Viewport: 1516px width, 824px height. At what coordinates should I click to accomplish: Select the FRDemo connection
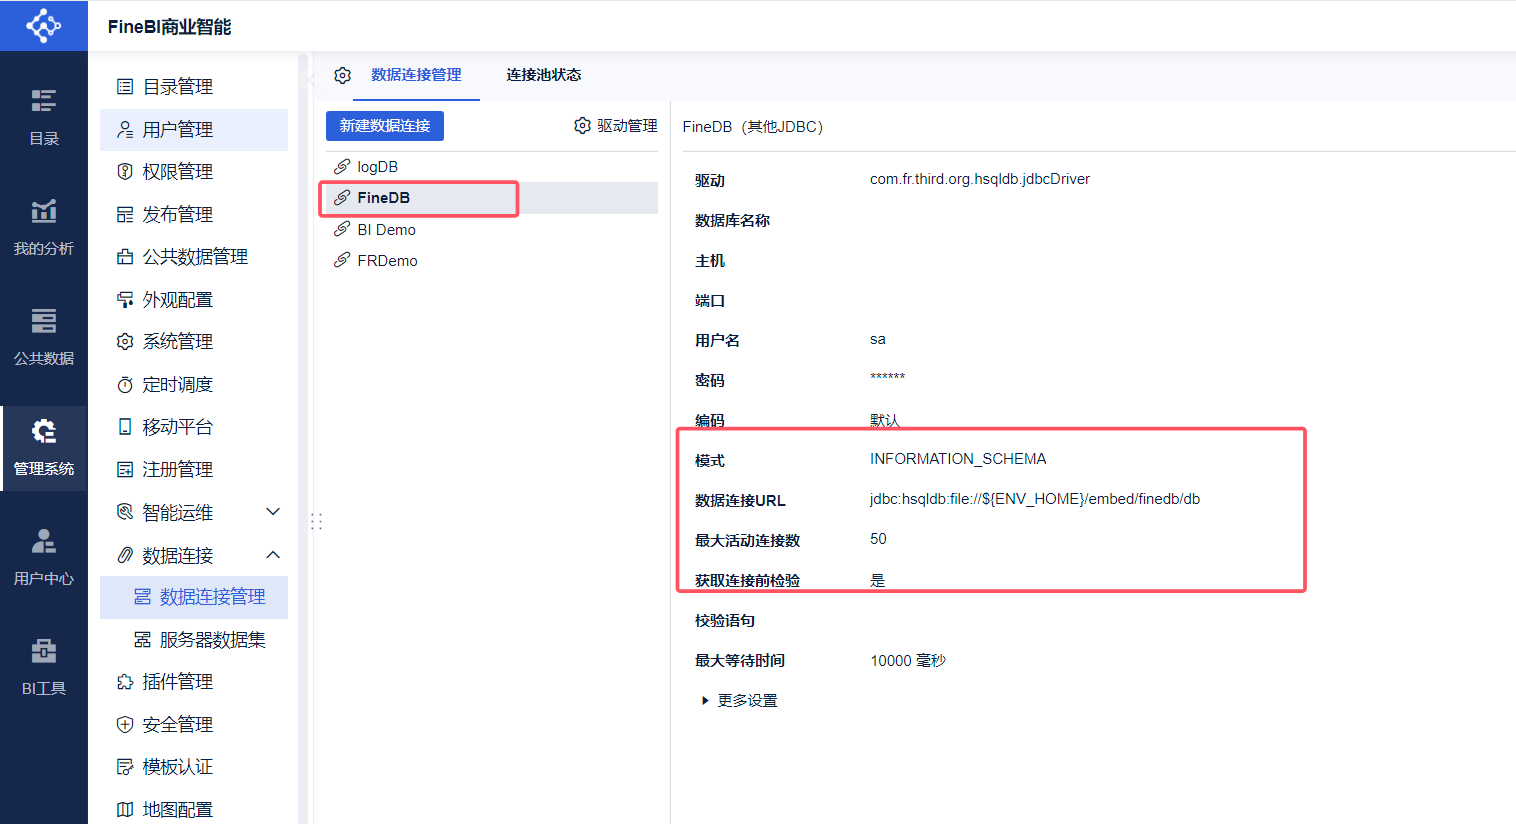point(492,261)
